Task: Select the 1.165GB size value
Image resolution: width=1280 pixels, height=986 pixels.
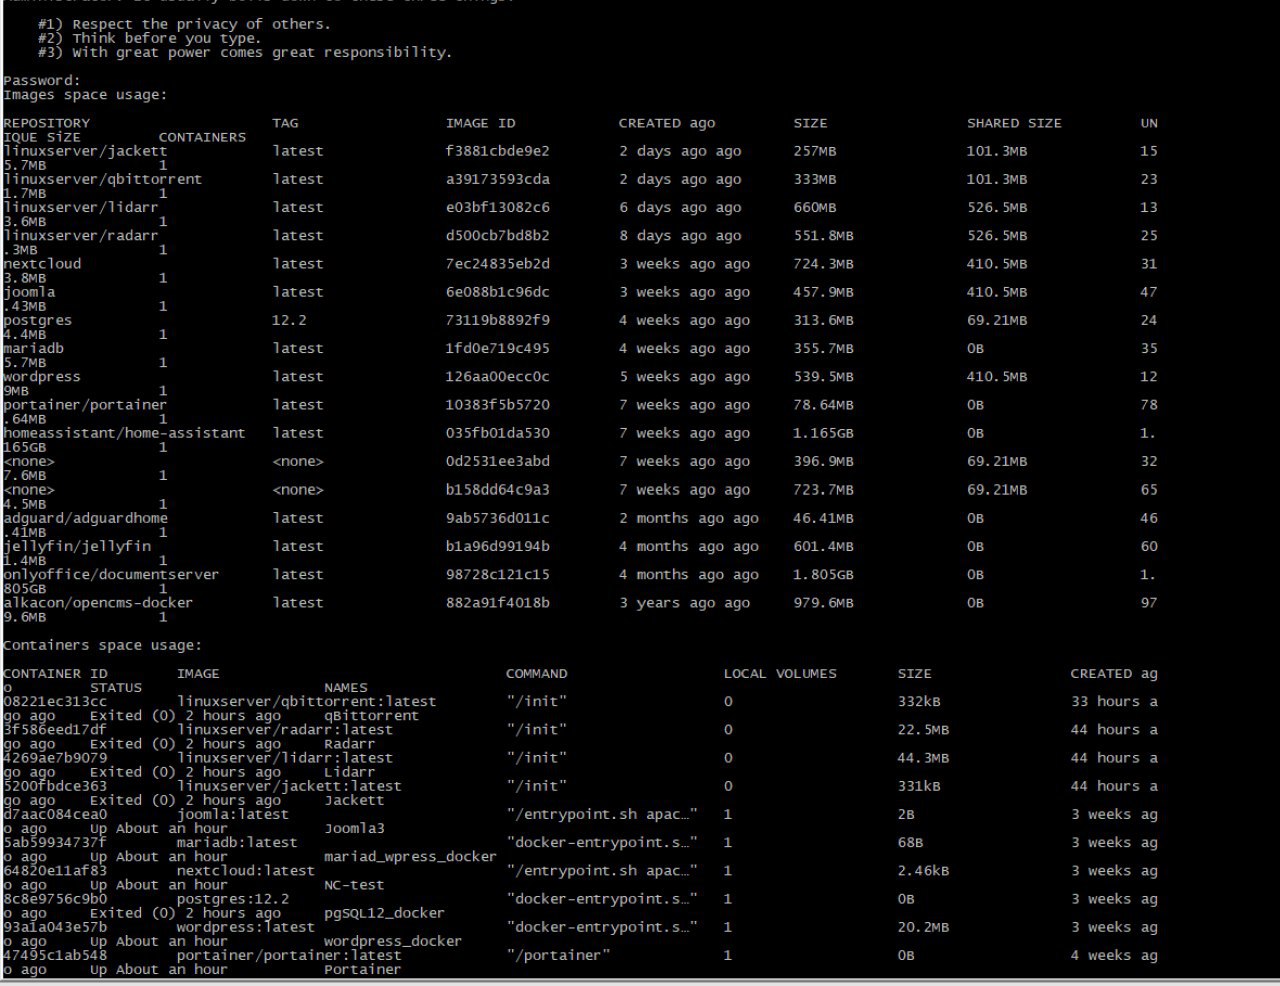Action: 824,433
